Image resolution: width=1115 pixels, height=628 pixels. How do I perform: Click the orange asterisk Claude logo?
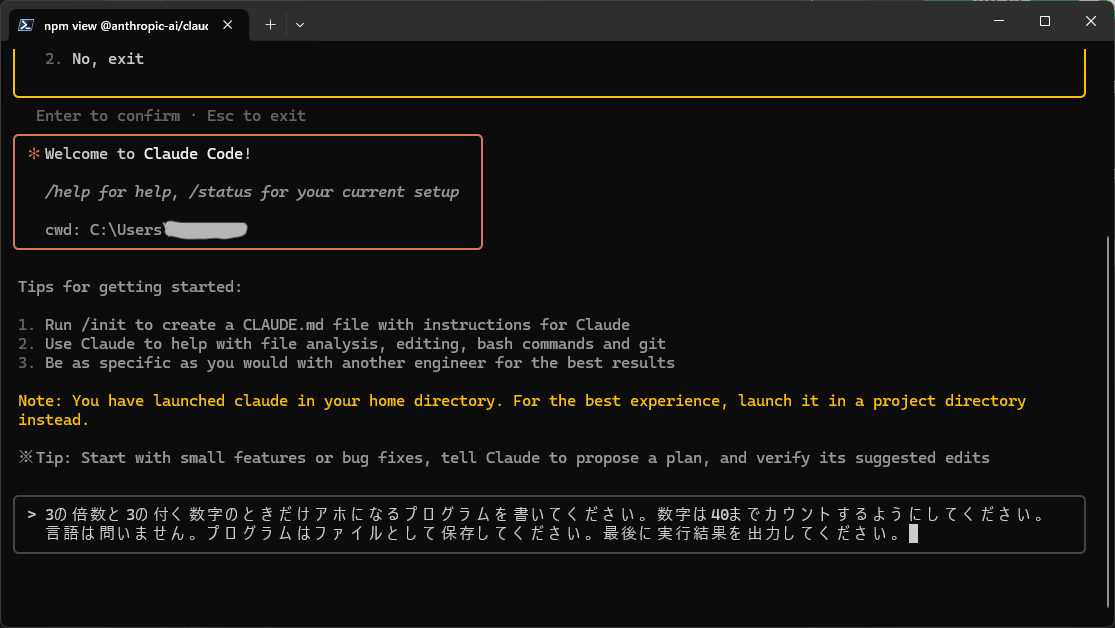coord(33,154)
